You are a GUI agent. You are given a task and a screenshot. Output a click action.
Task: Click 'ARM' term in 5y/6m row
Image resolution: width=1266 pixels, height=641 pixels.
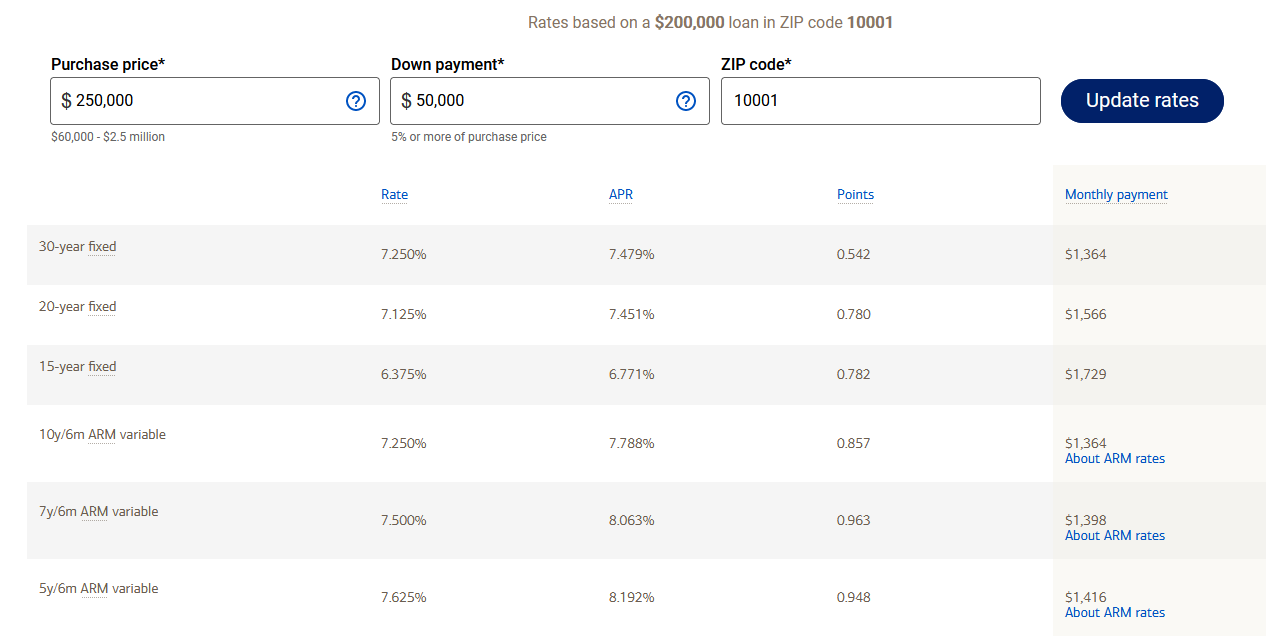click(x=94, y=589)
